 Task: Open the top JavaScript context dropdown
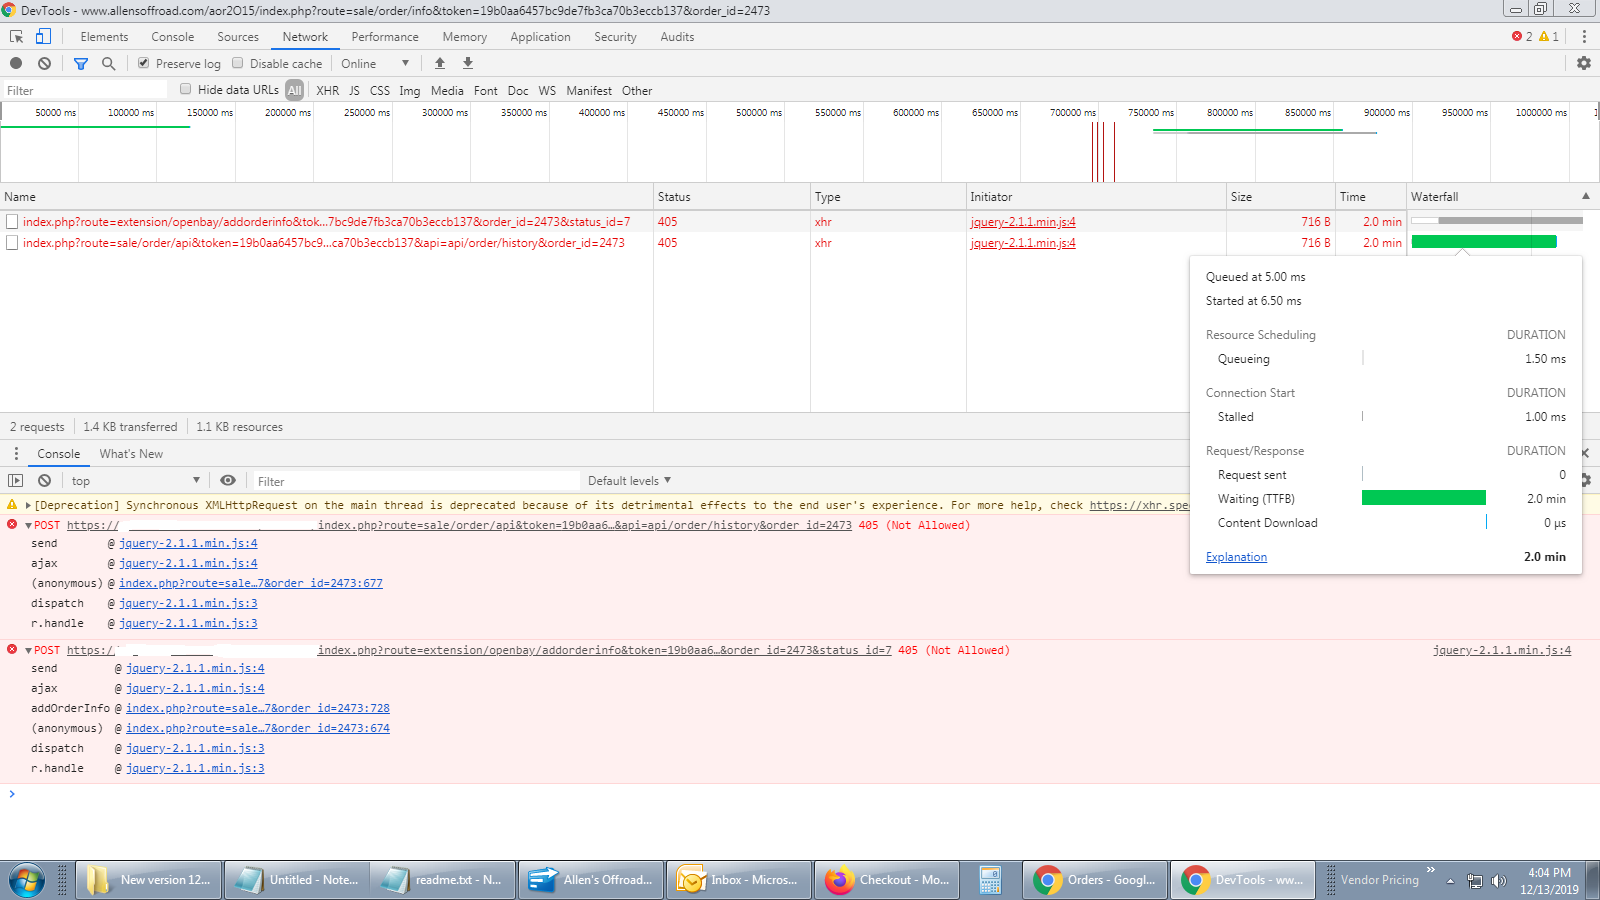(x=135, y=480)
